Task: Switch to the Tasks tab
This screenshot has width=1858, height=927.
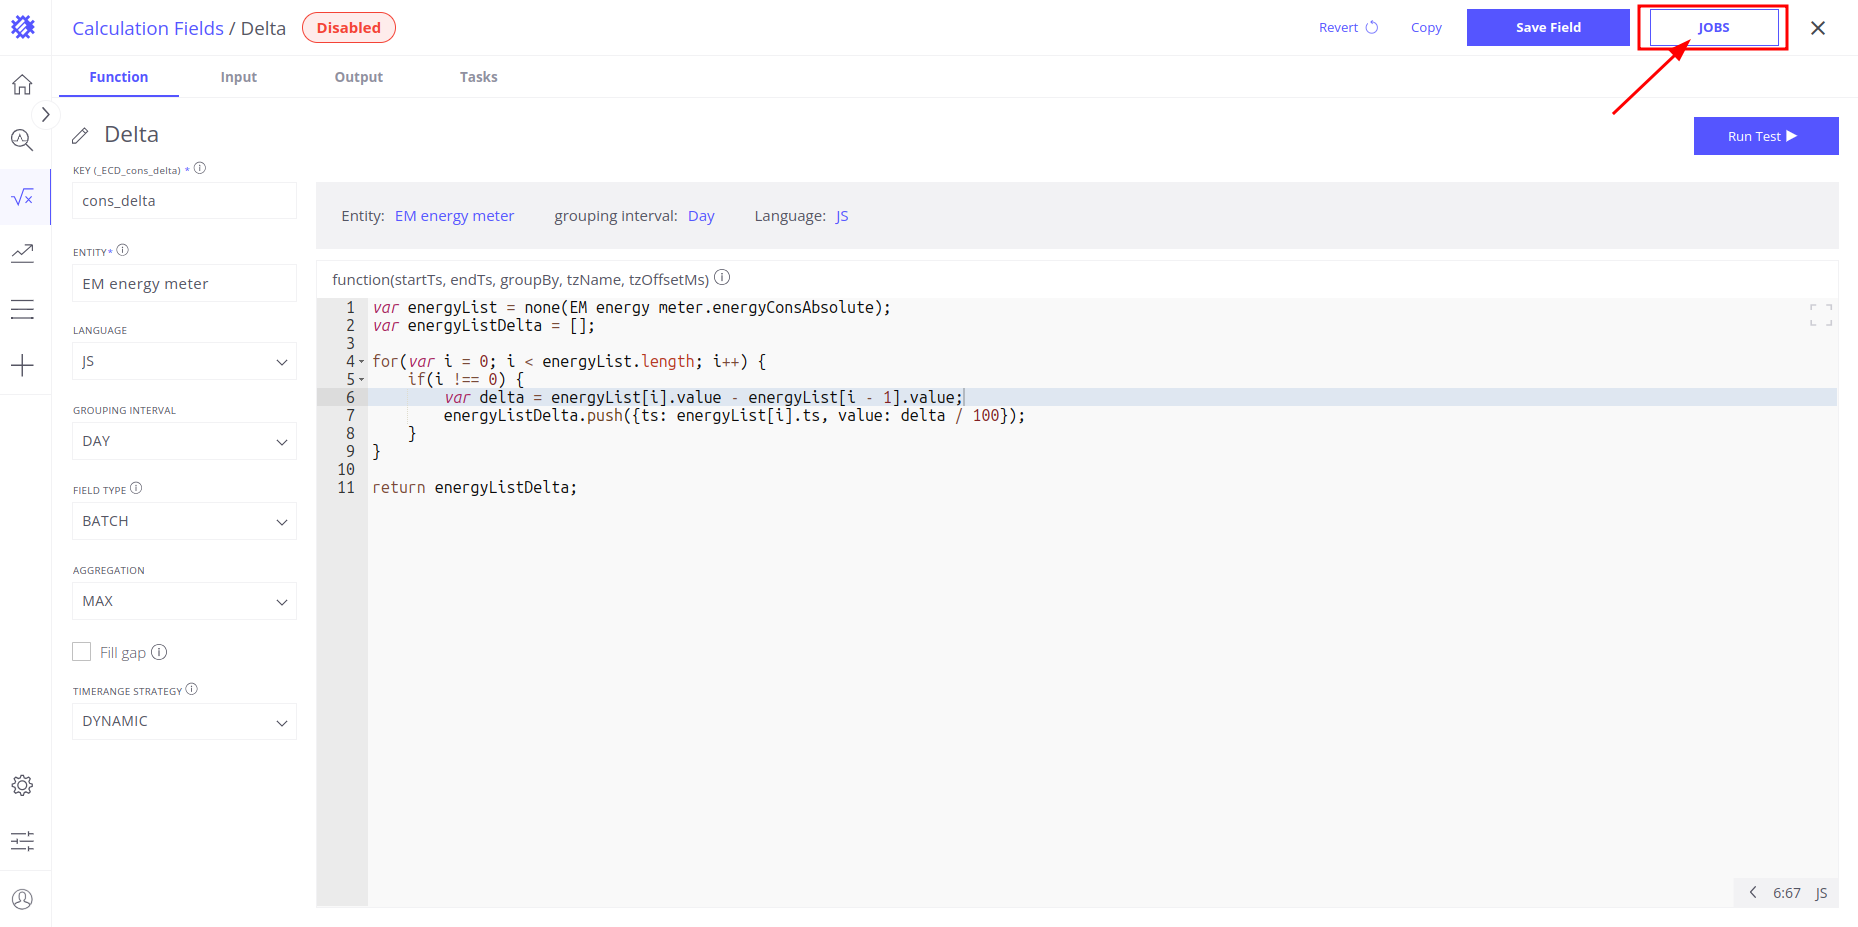Action: (x=478, y=77)
